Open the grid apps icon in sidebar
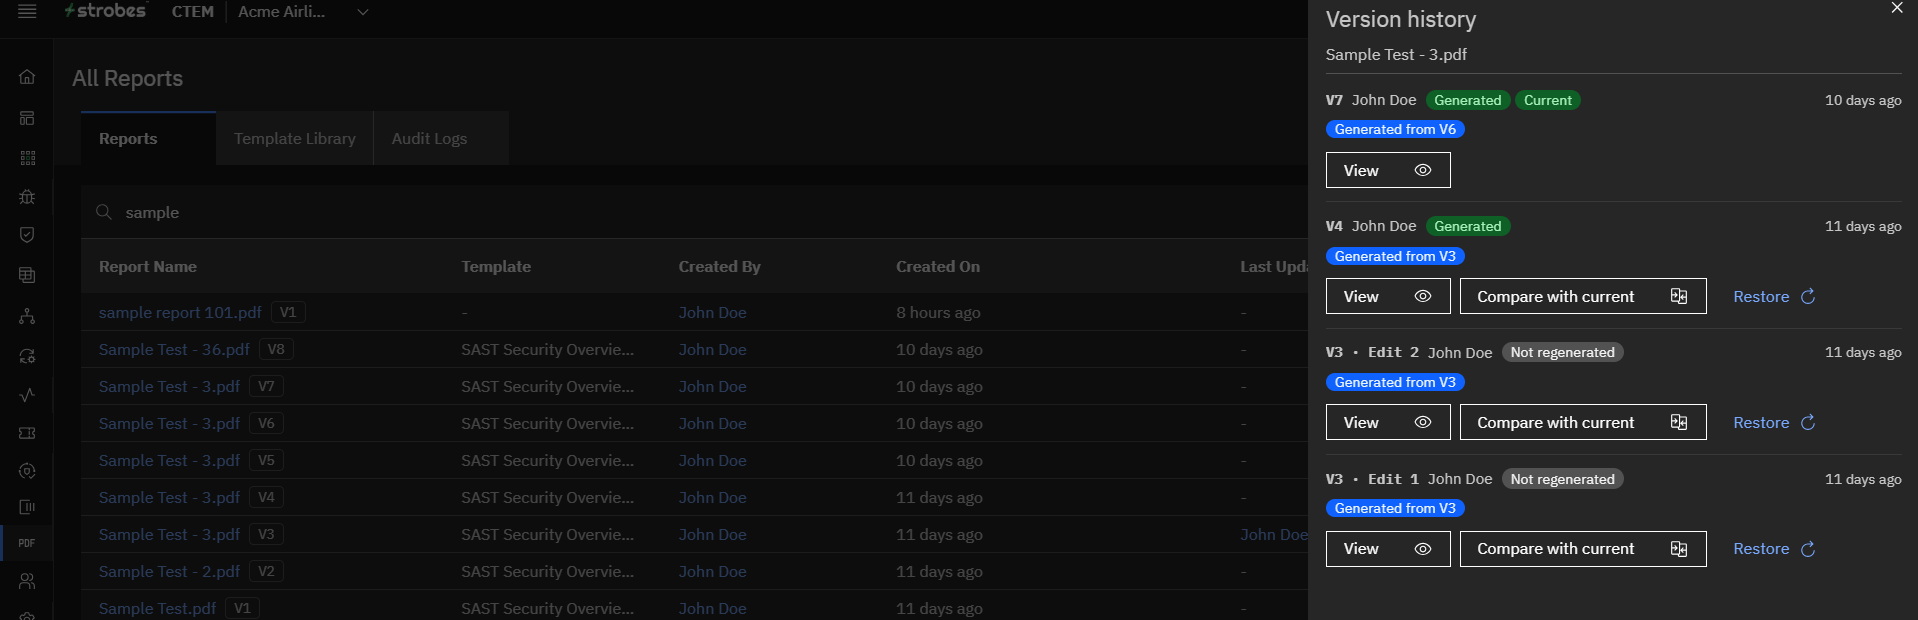Viewport: 1918px width, 620px height. point(27,158)
